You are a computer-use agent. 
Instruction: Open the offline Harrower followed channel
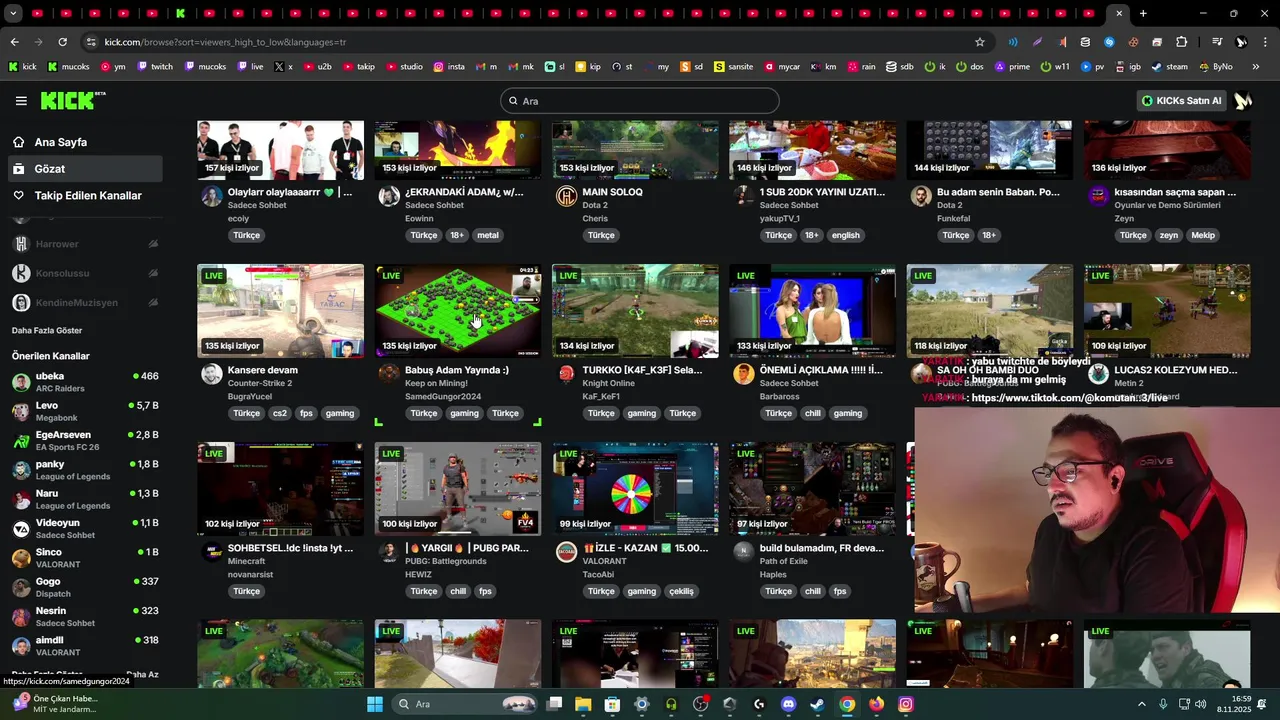click(85, 244)
